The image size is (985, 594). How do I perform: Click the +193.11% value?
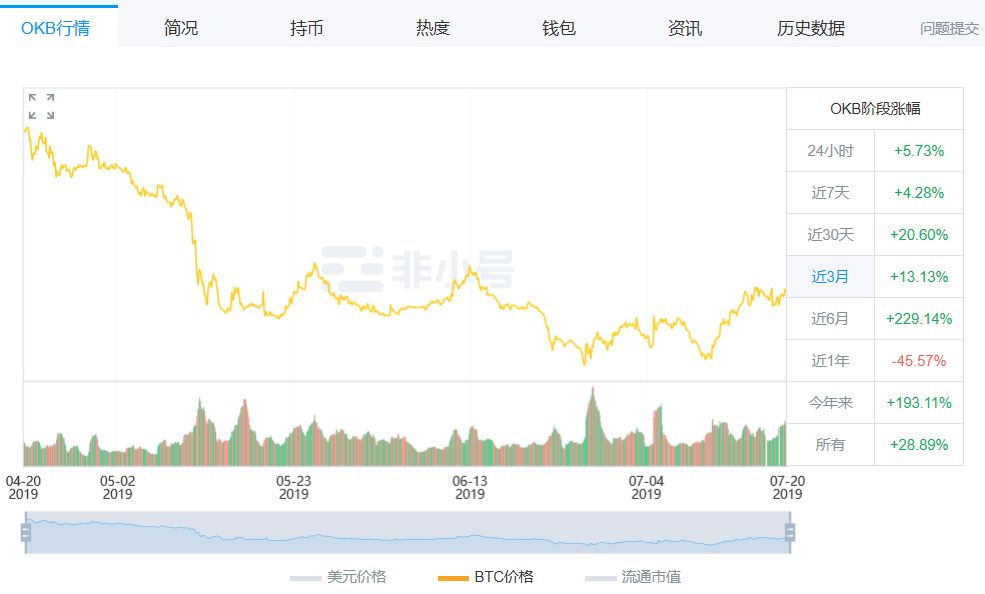coord(918,402)
